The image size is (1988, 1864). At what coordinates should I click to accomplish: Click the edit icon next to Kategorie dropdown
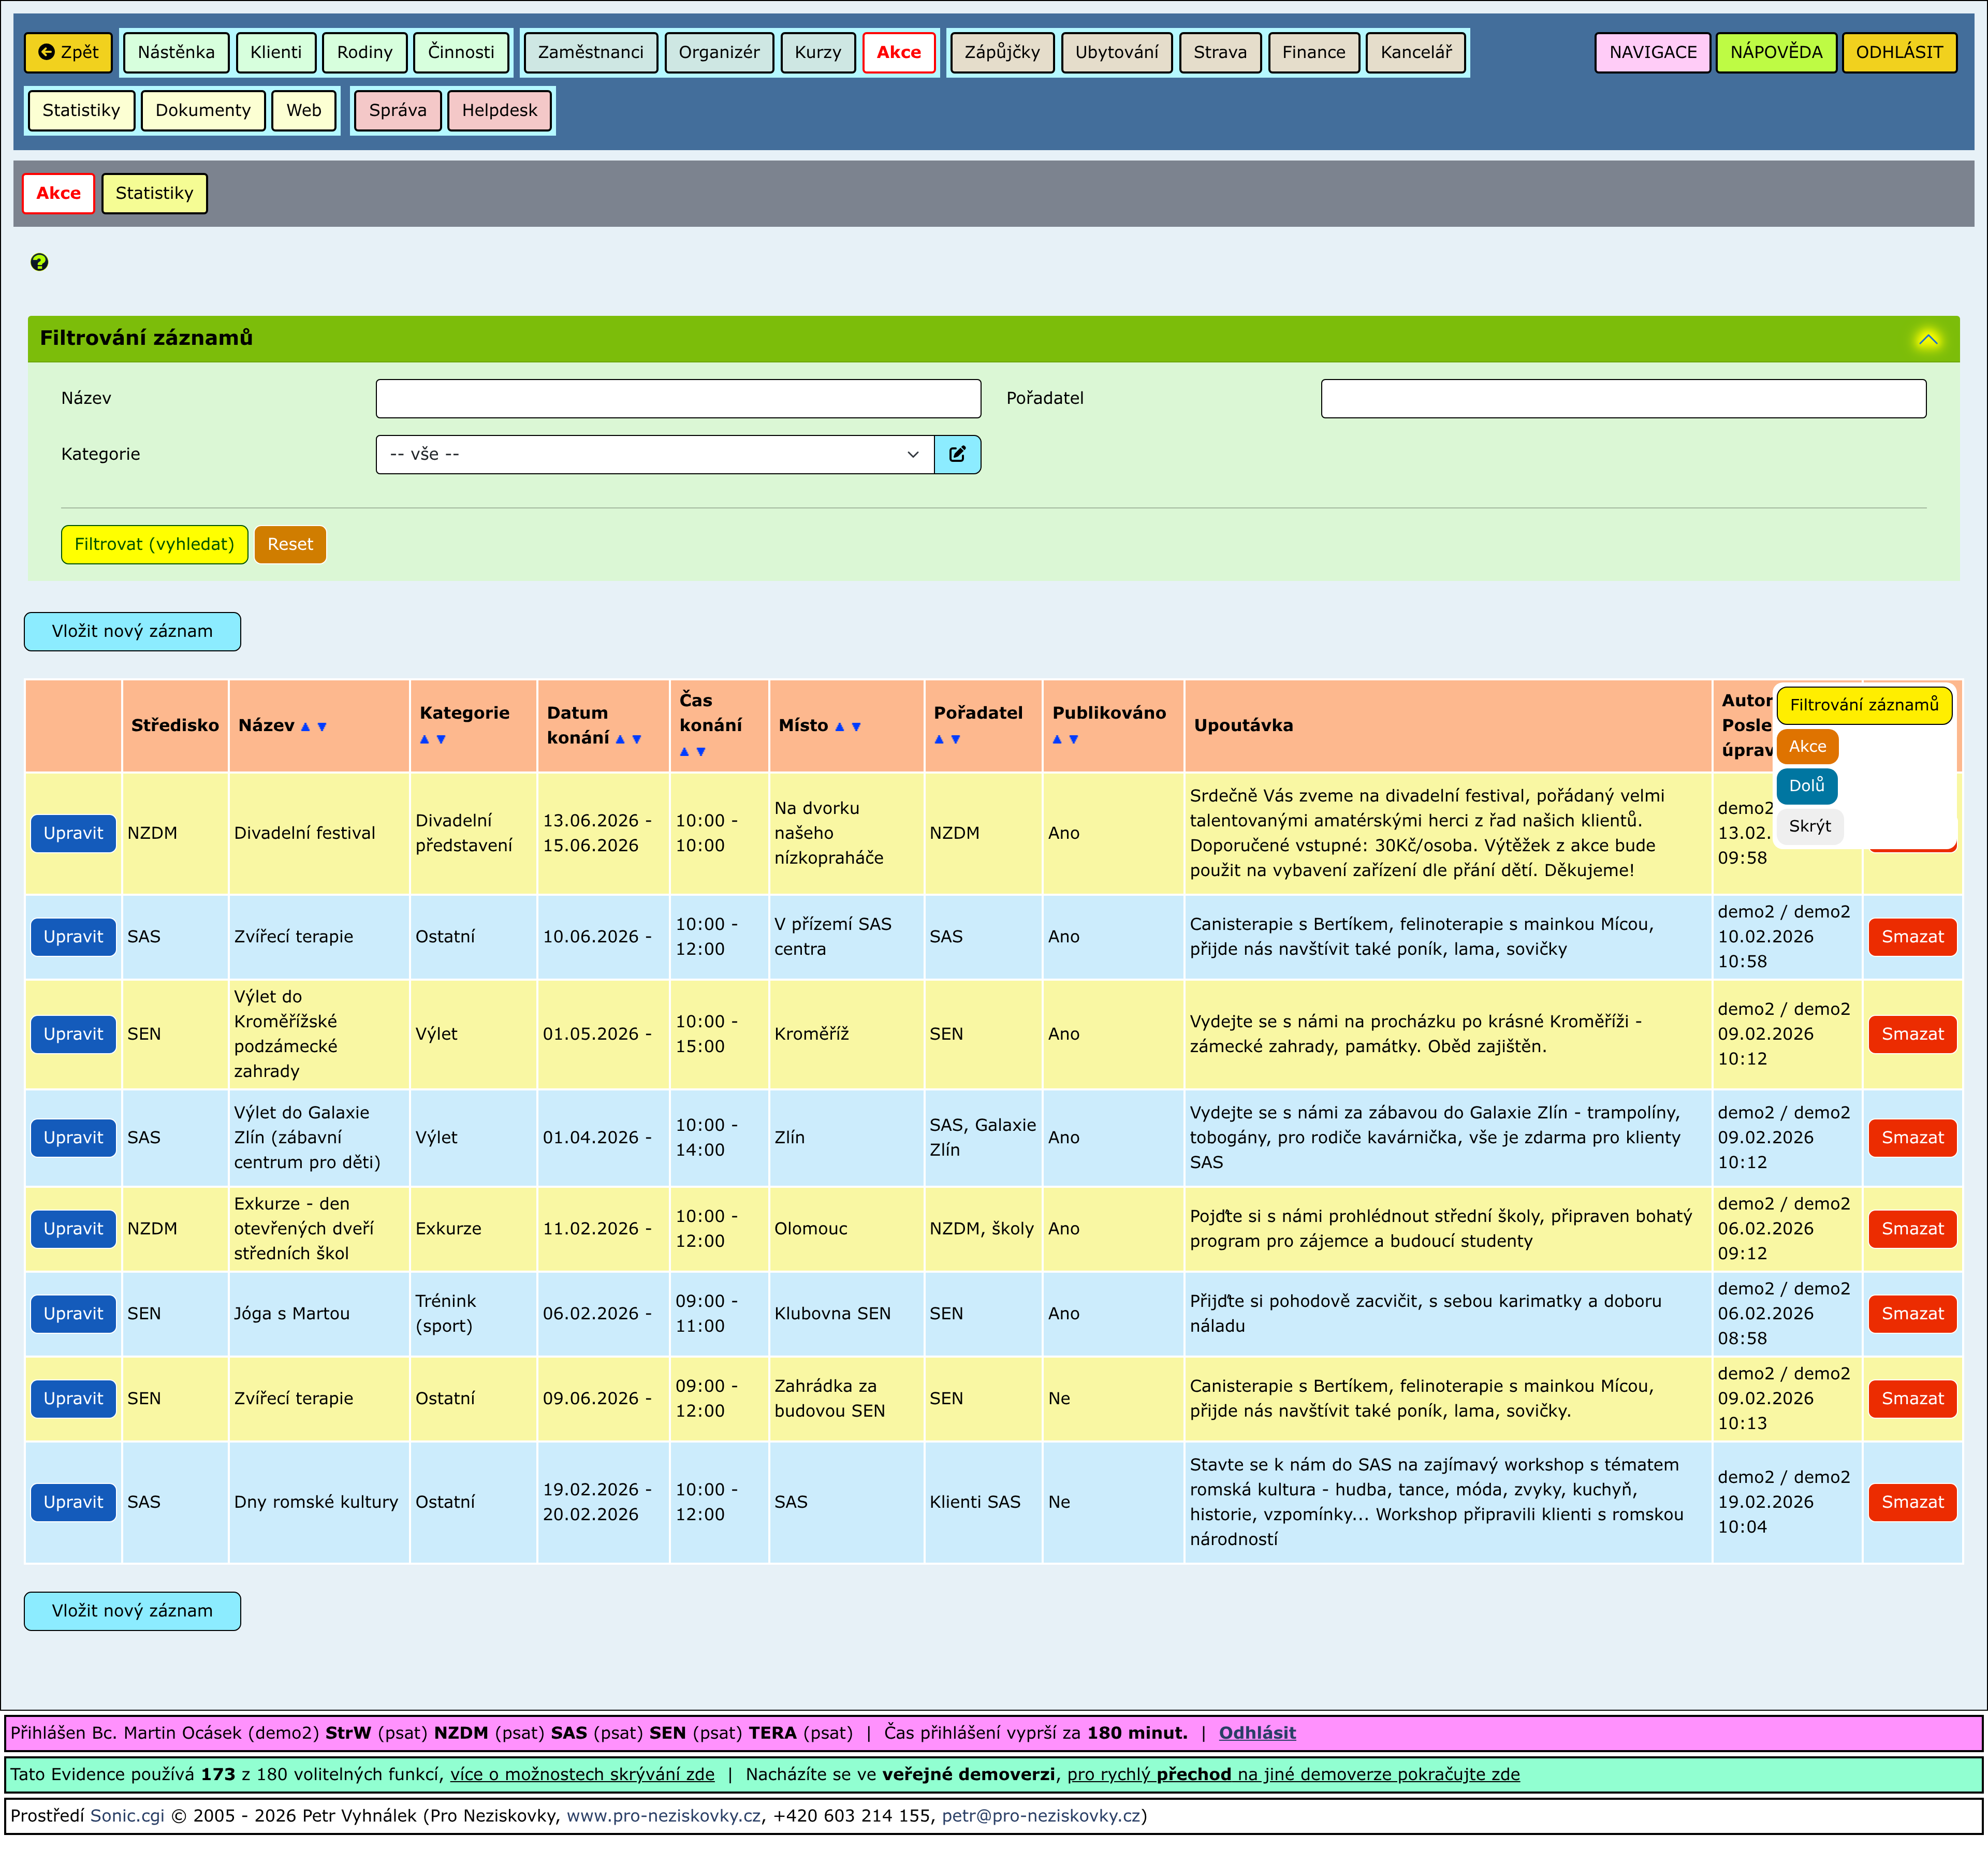click(957, 454)
